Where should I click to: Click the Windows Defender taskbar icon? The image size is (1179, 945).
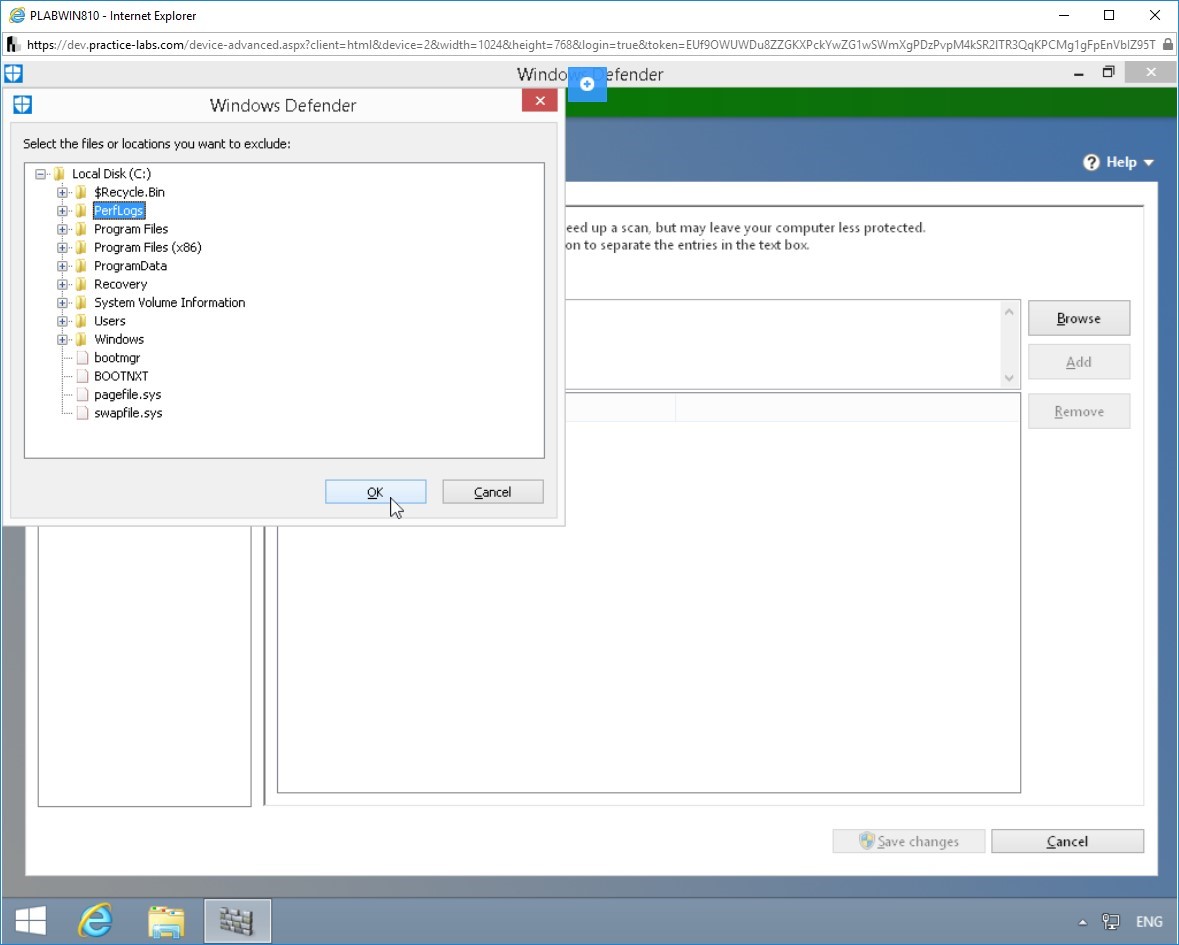point(237,921)
